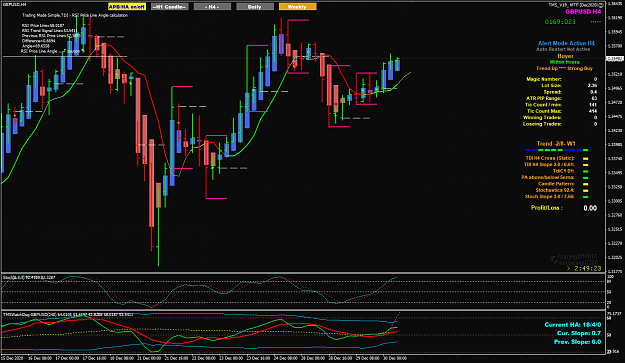The image size is (625, 363).
Task: Click the Profit/Loss 0.00 value
Action: (x=590, y=208)
